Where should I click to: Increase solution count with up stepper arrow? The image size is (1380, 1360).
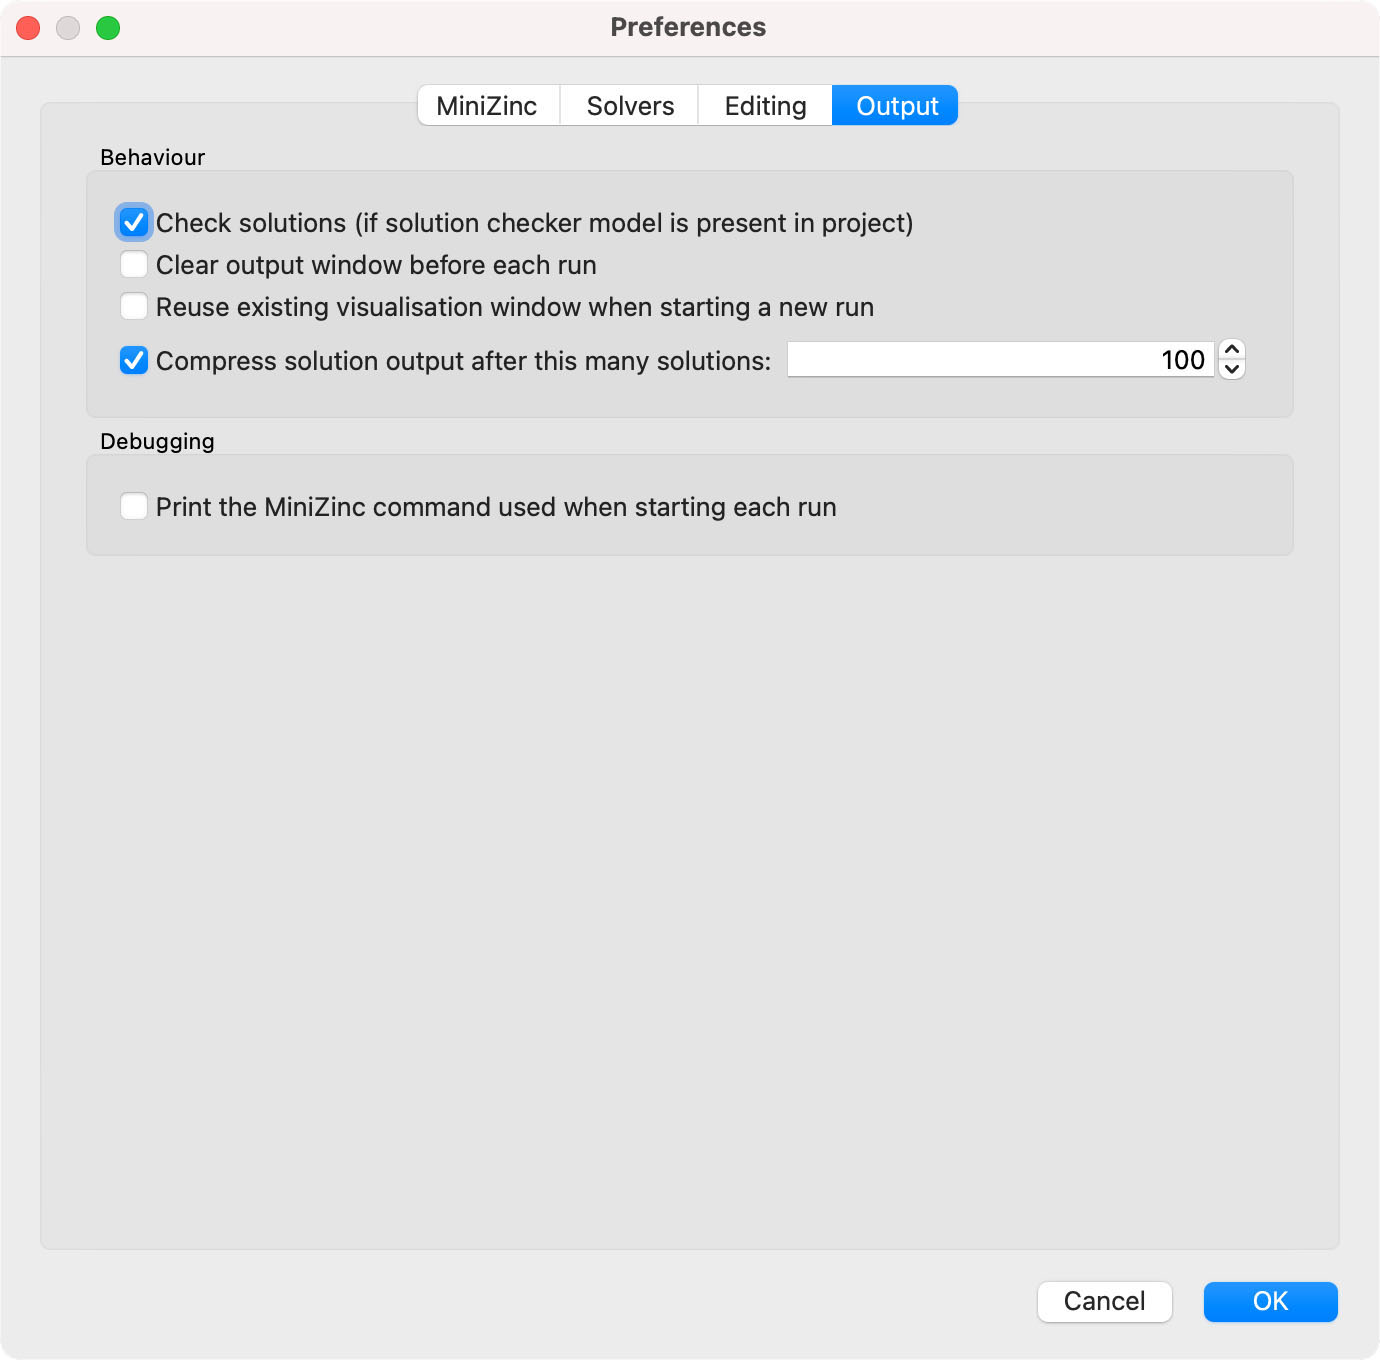1232,350
